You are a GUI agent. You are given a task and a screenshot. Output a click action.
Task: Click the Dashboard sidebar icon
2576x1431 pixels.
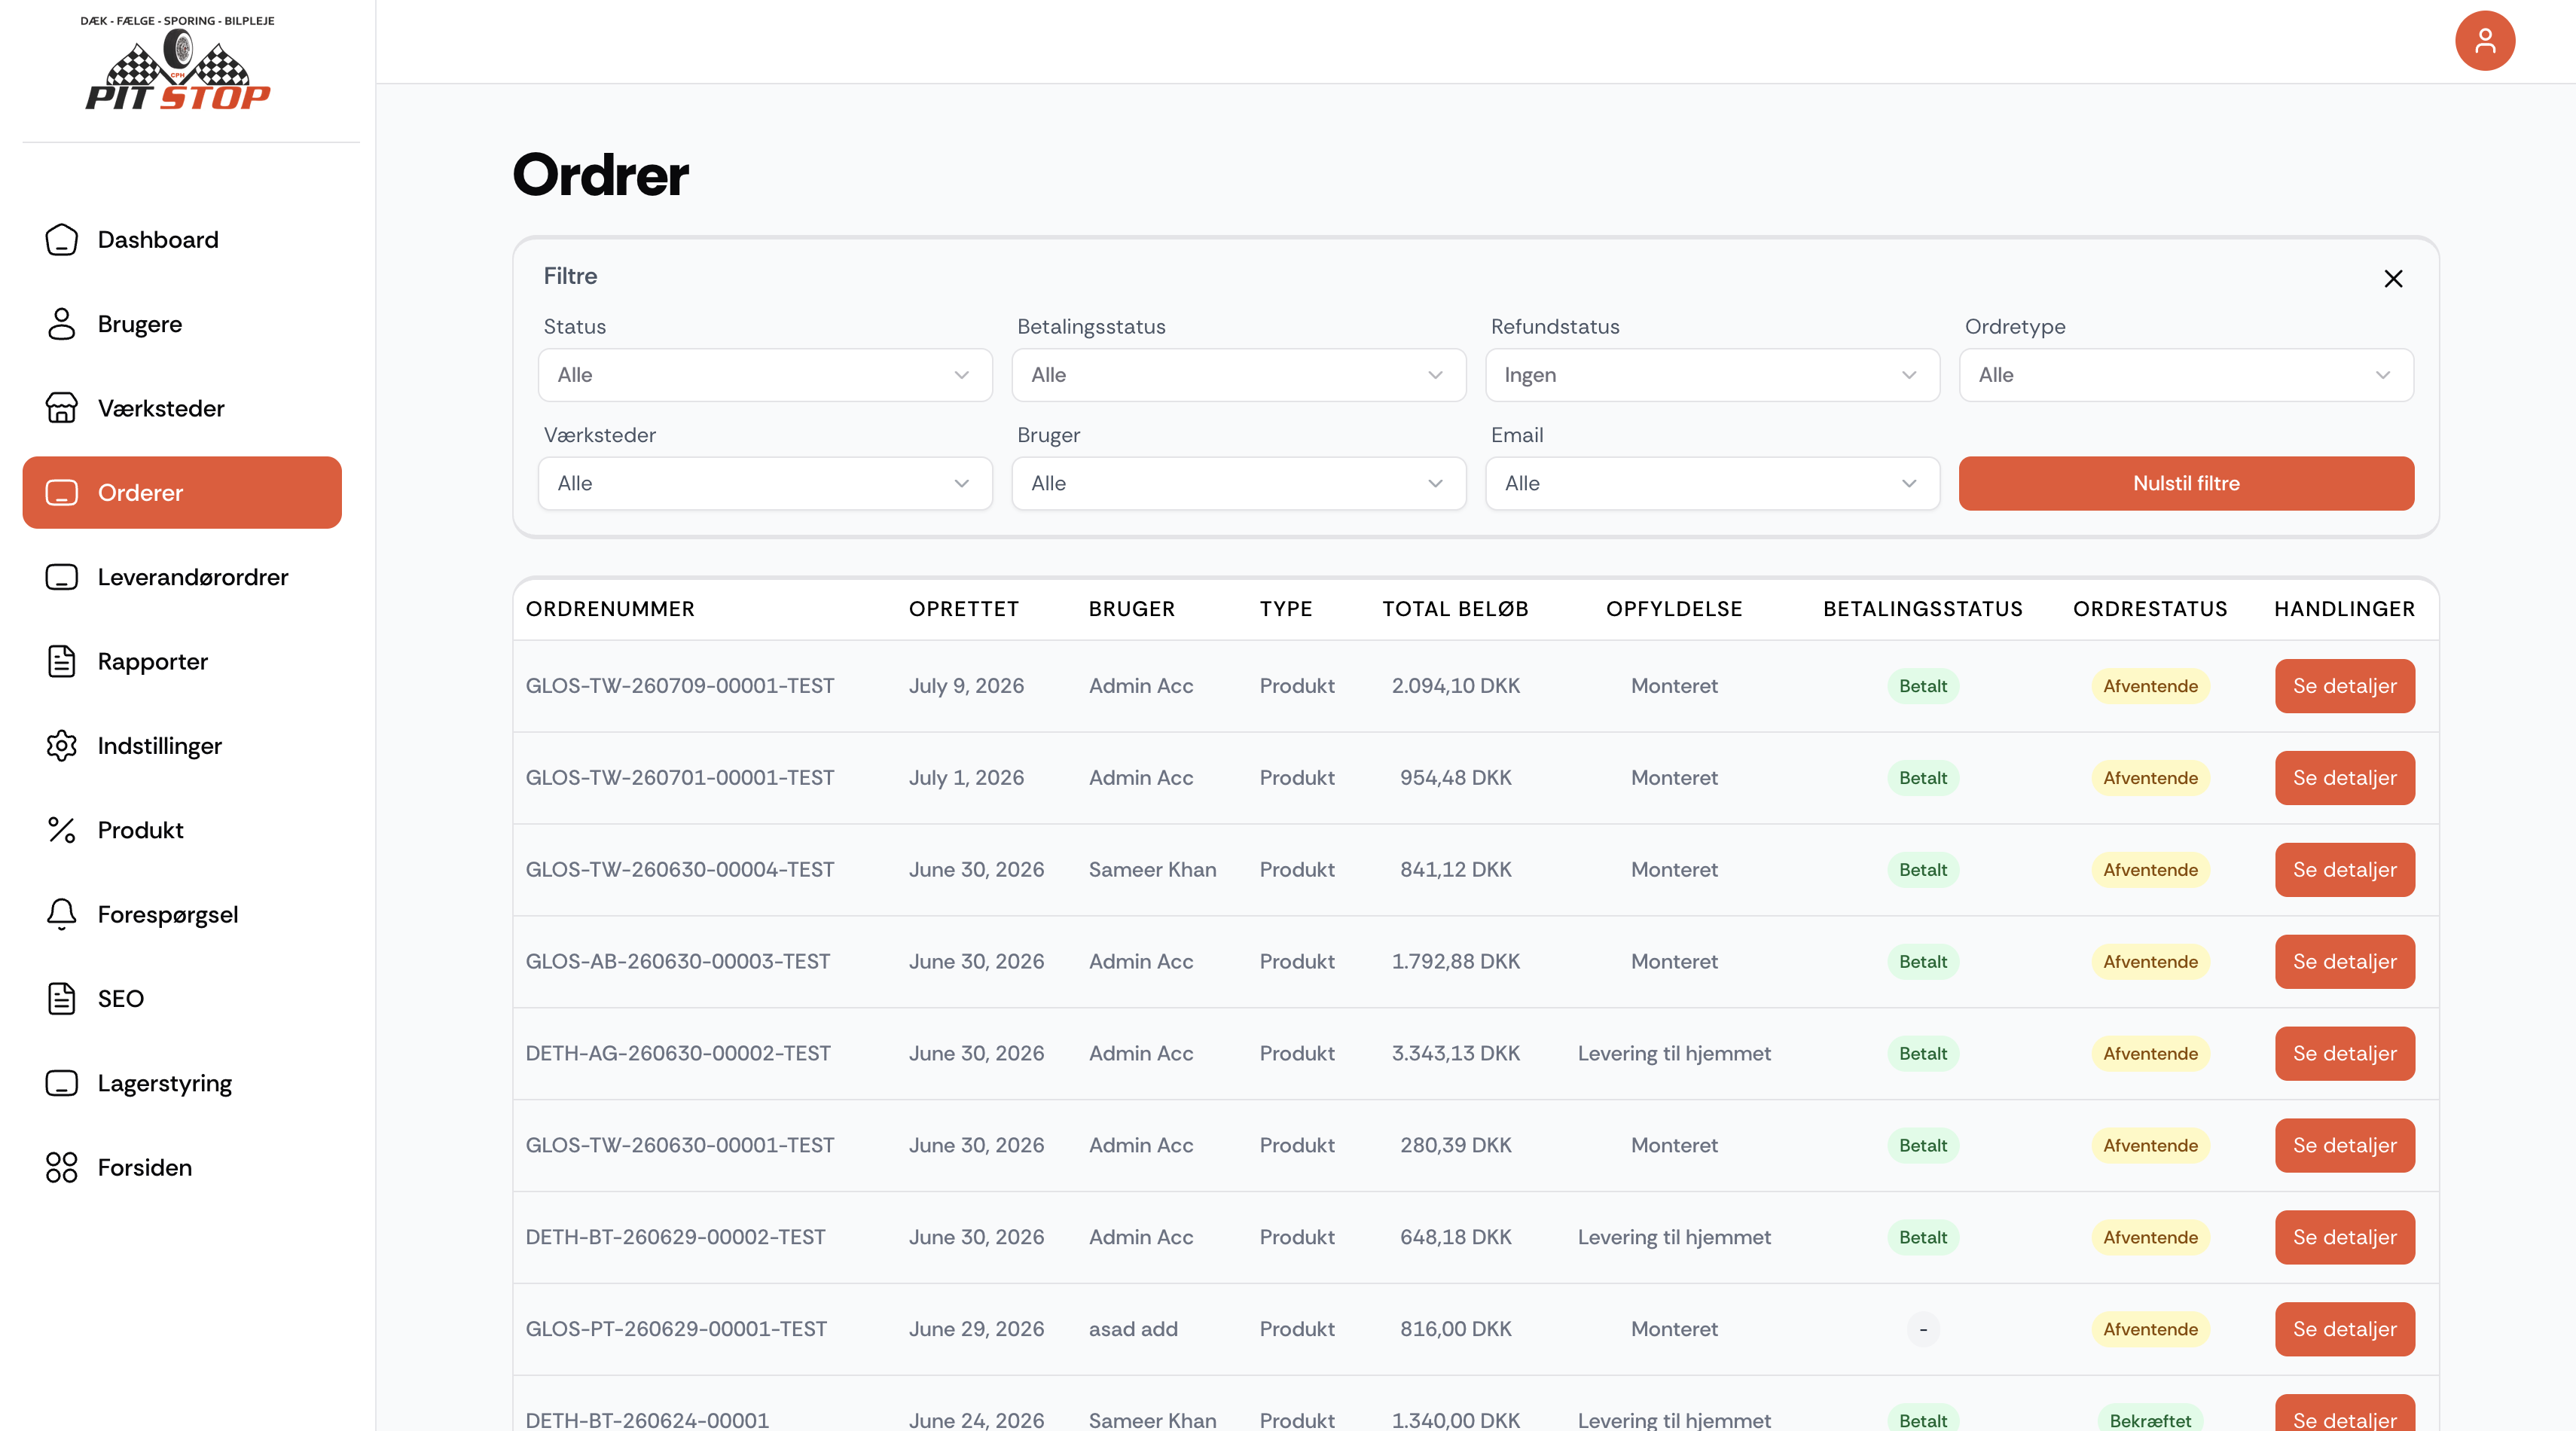[62, 240]
